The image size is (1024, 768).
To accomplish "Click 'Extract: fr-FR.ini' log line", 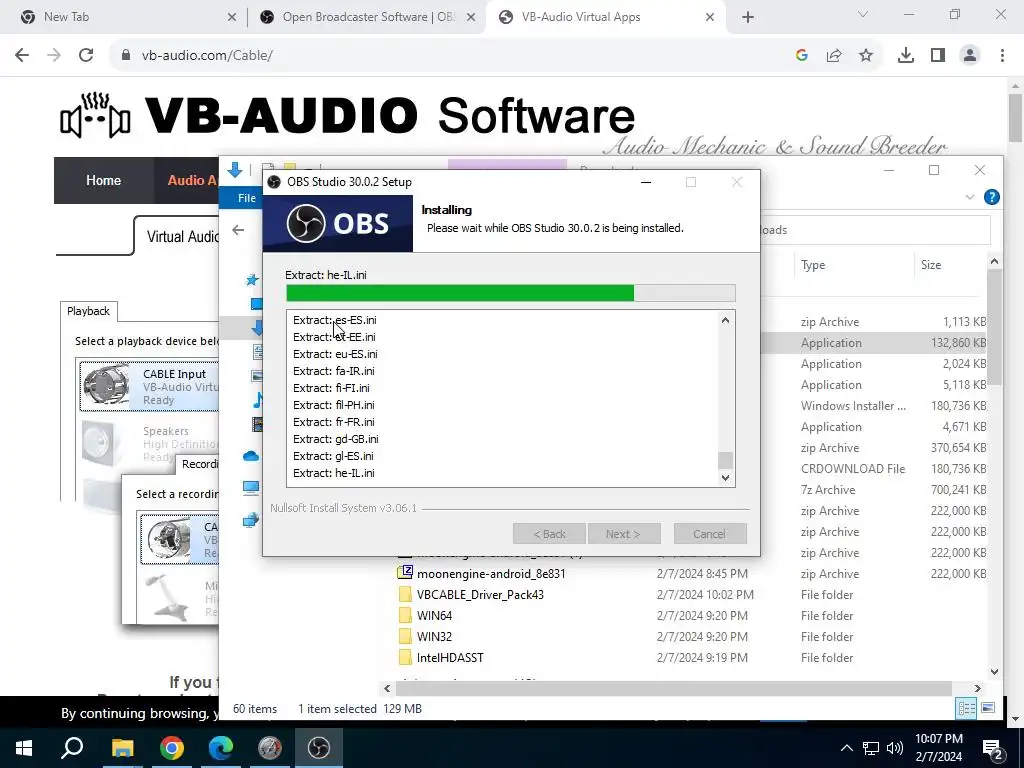I will pyautogui.click(x=334, y=422).
